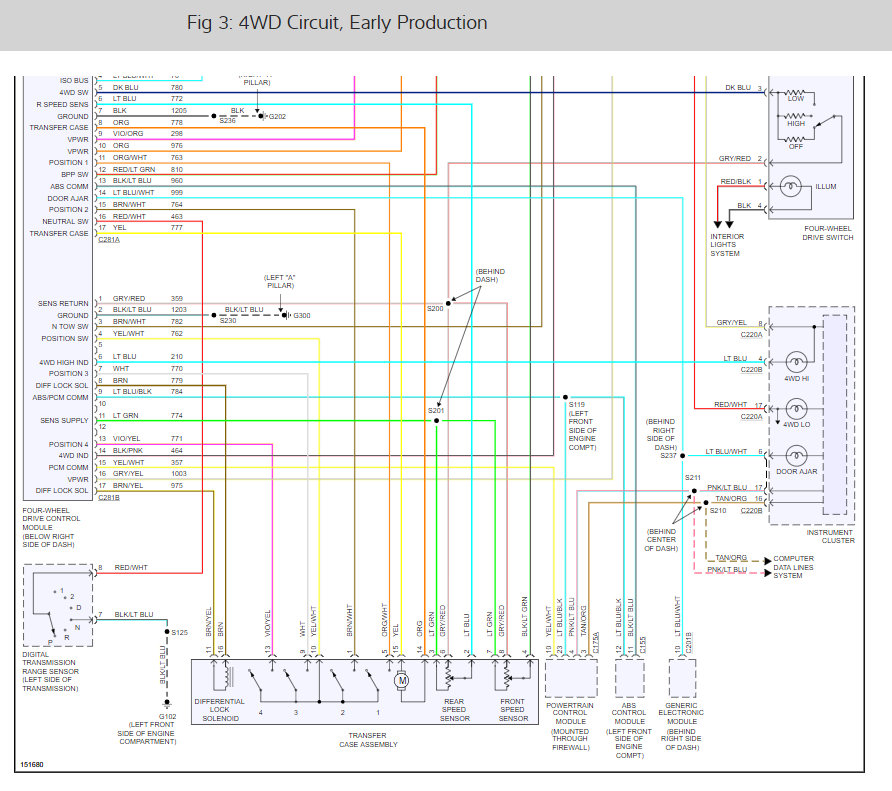The image size is (892, 791).
Task: Click the VIO/YEL 771 wire label
Action: pyautogui.click(x=148, y=439)
